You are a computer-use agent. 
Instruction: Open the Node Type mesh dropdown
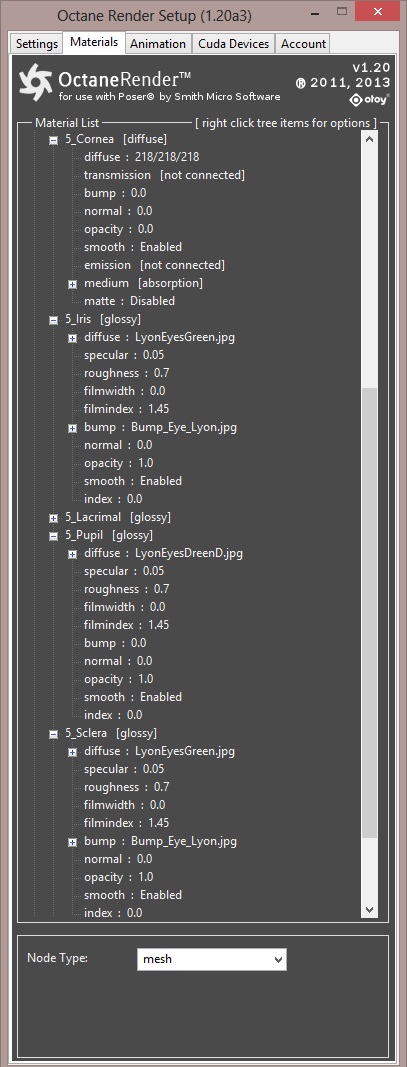(x=212, y=959)
